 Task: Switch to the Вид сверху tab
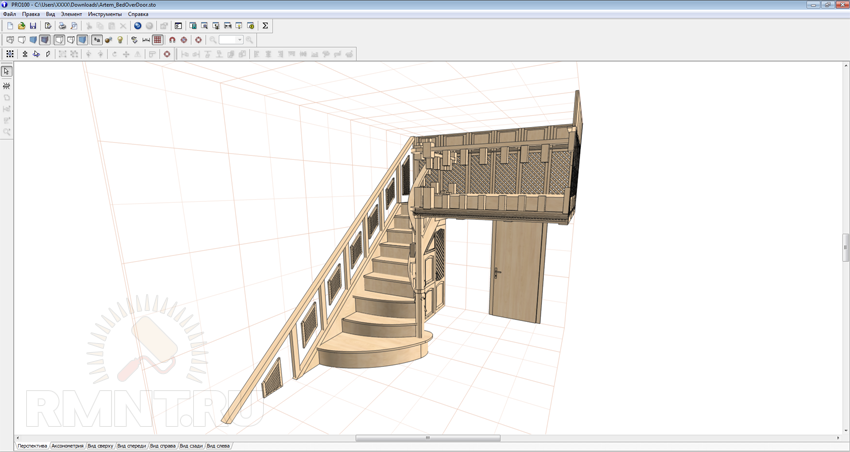pyautogui.click(x=100, y=446)
